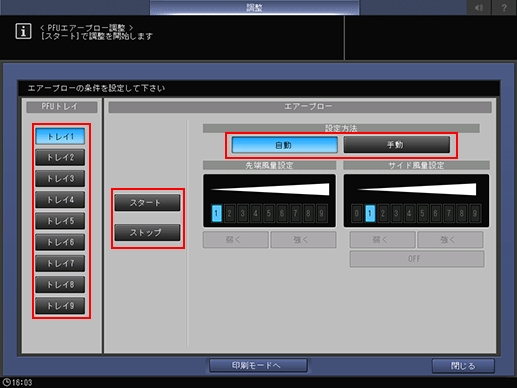Viewport: 517px width, 388px height.
Task: Select level 5 on 先端風量設定 scale
Action: coord(269,213)
